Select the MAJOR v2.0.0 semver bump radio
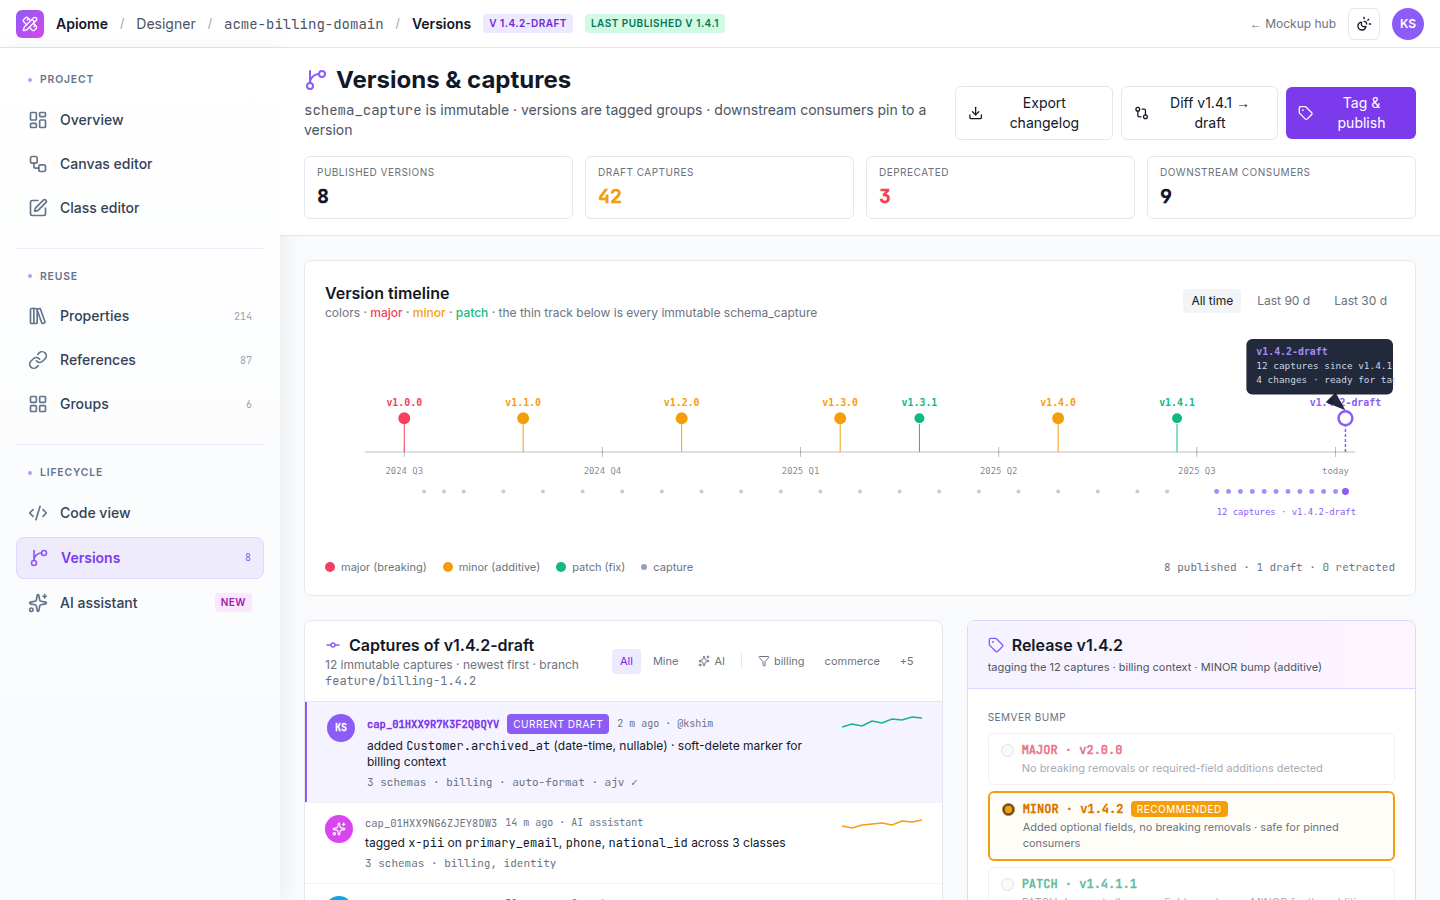1440x900 pixels. coord(1007,750)
